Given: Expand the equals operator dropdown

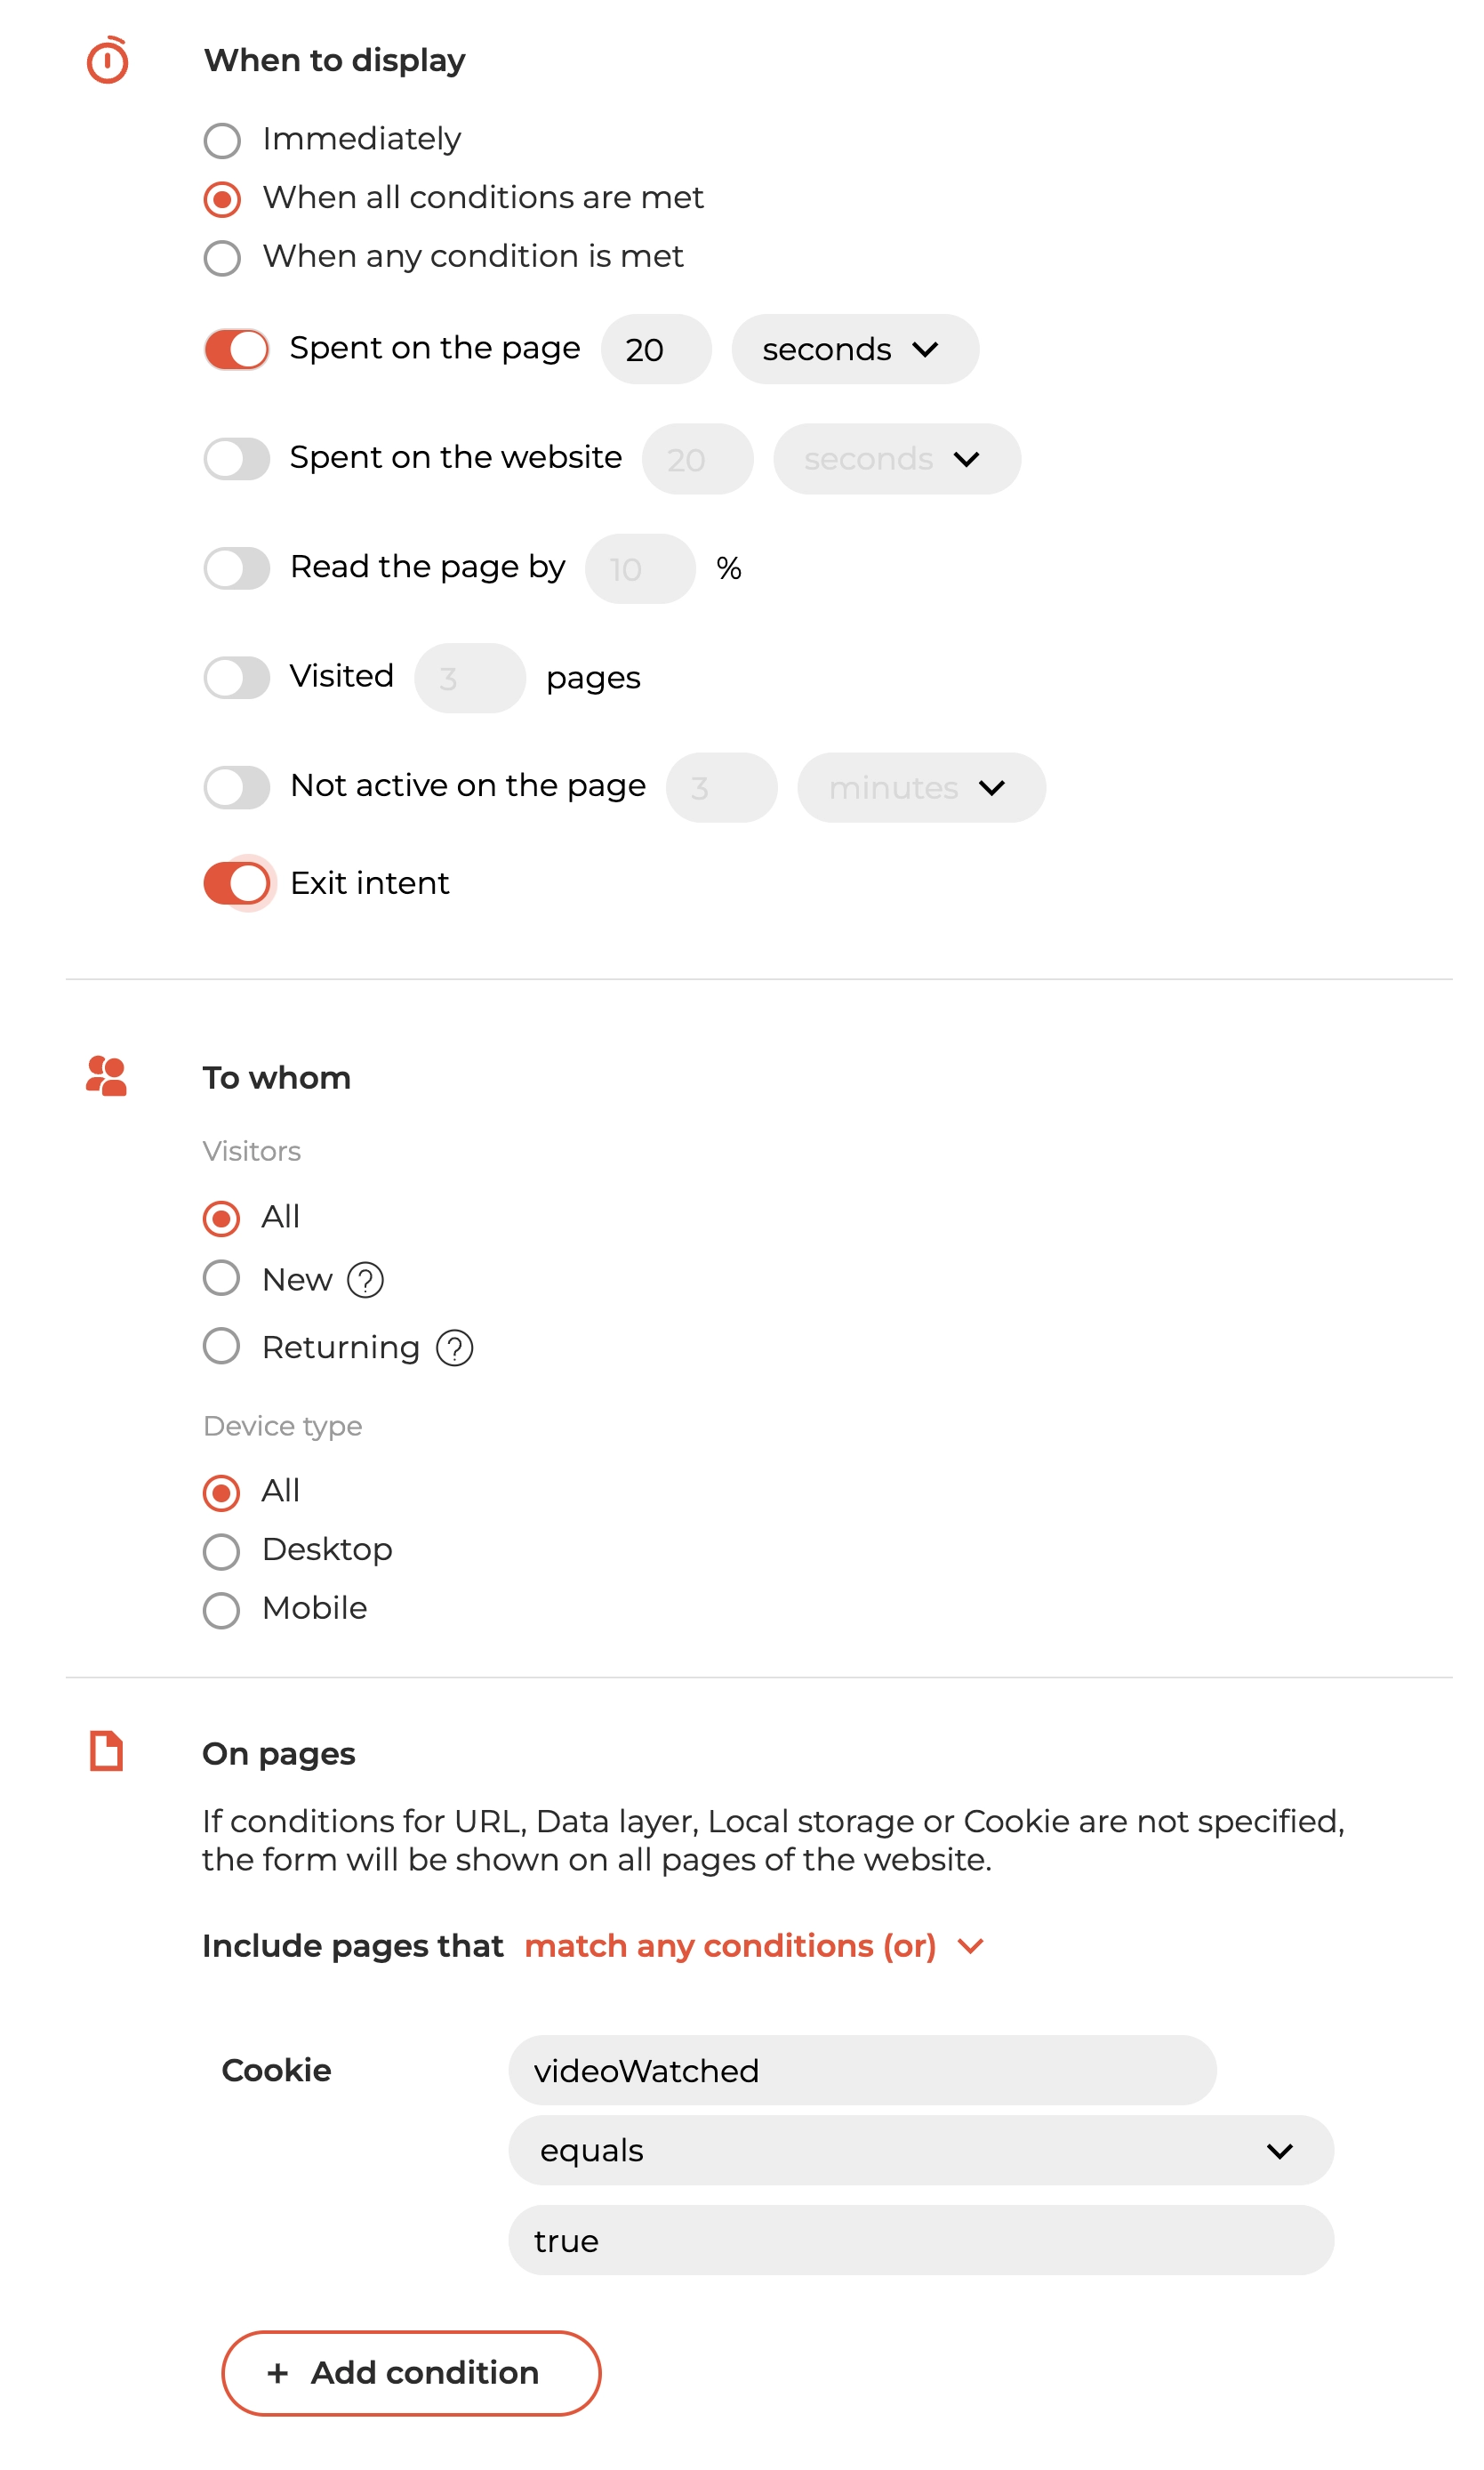Looking at the screenshot, I should click(x=921, y=2150).
